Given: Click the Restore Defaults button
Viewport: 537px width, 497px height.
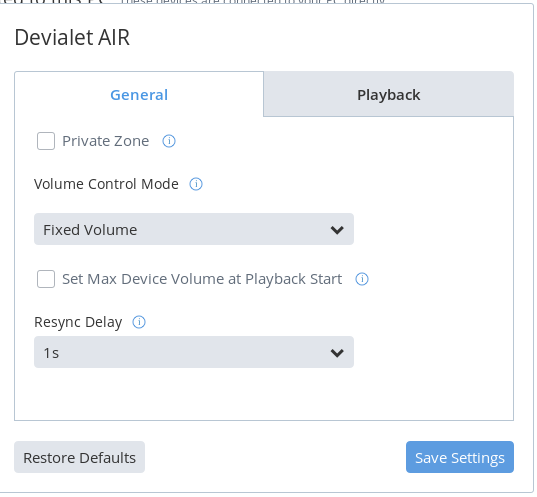Looking at the screenshot, I should pyautogui.click(x=79, y=457).
